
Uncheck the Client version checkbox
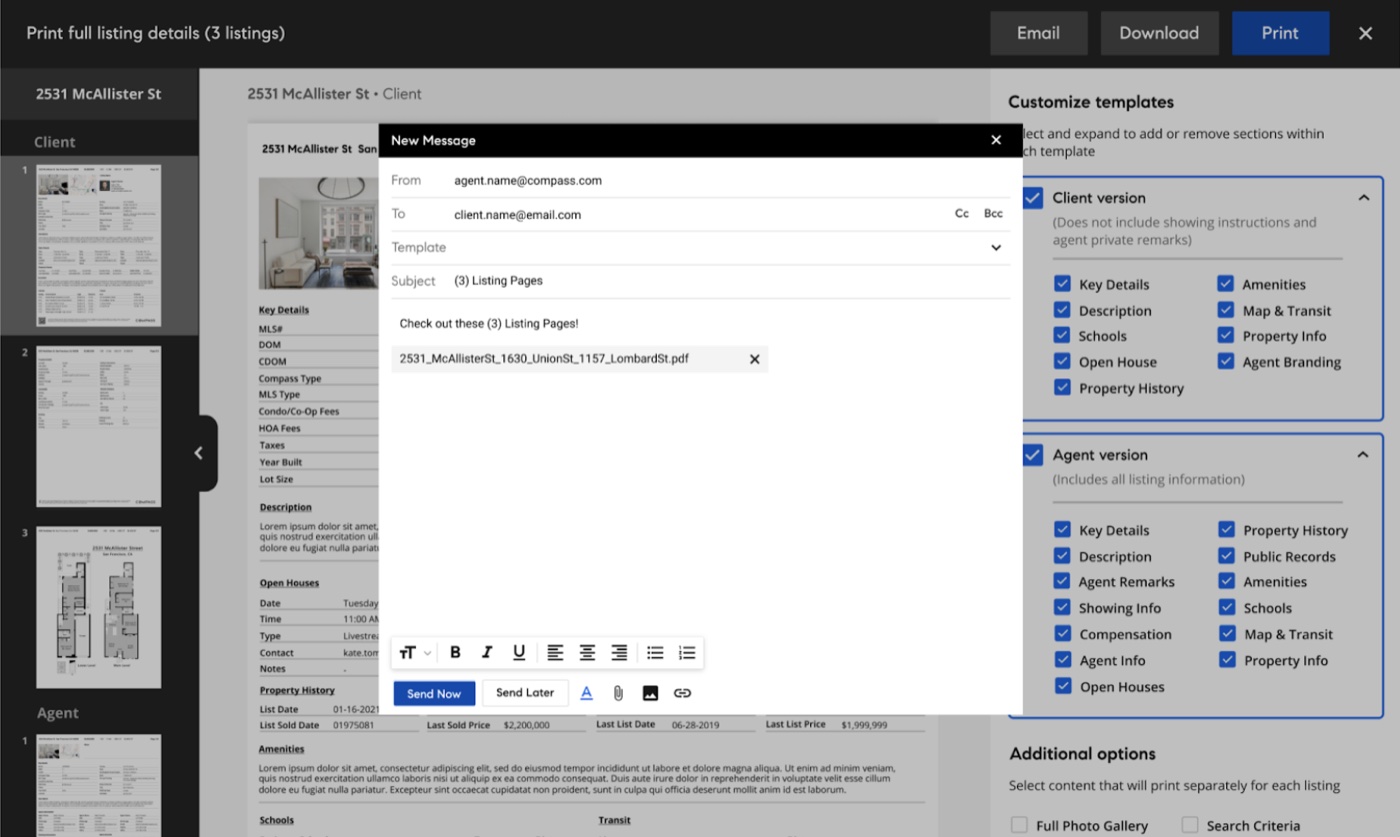tap(1033, 198)
